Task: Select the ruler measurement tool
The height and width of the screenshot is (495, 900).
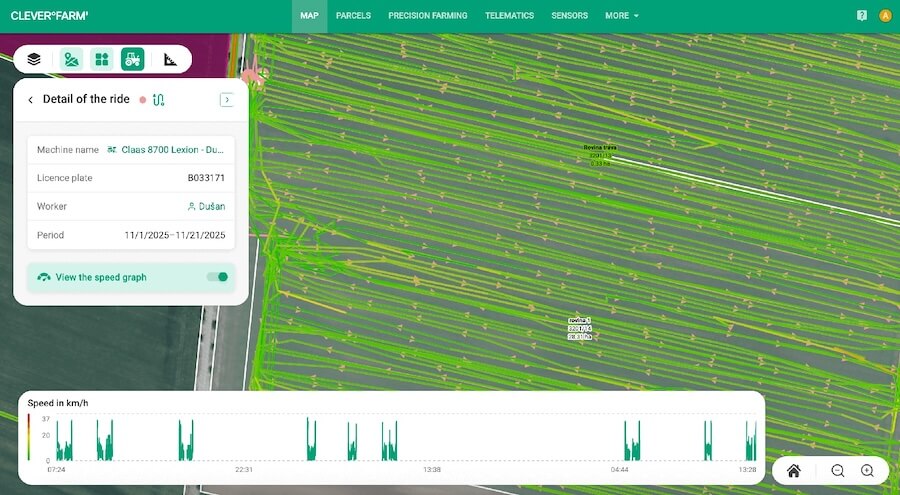Action: point(170,59)
